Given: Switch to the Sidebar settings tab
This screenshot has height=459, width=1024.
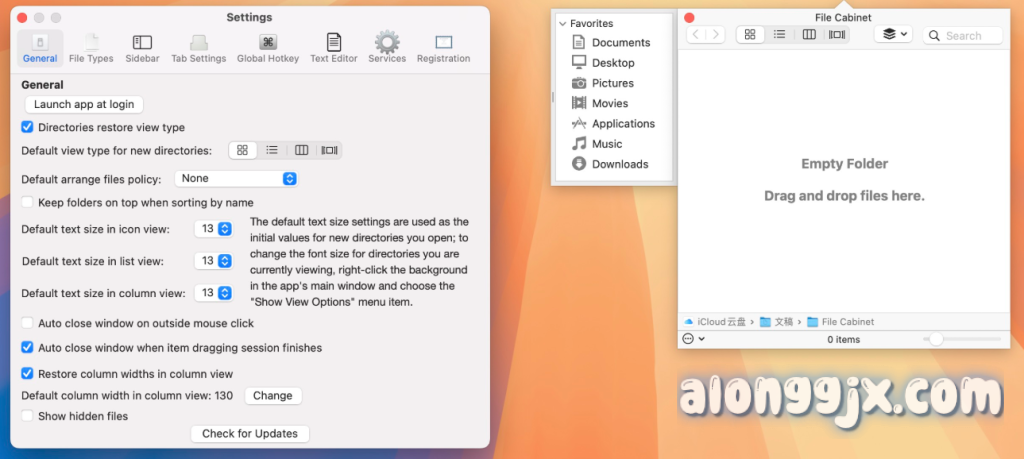Looking at the screenshot, I should 142,49.
